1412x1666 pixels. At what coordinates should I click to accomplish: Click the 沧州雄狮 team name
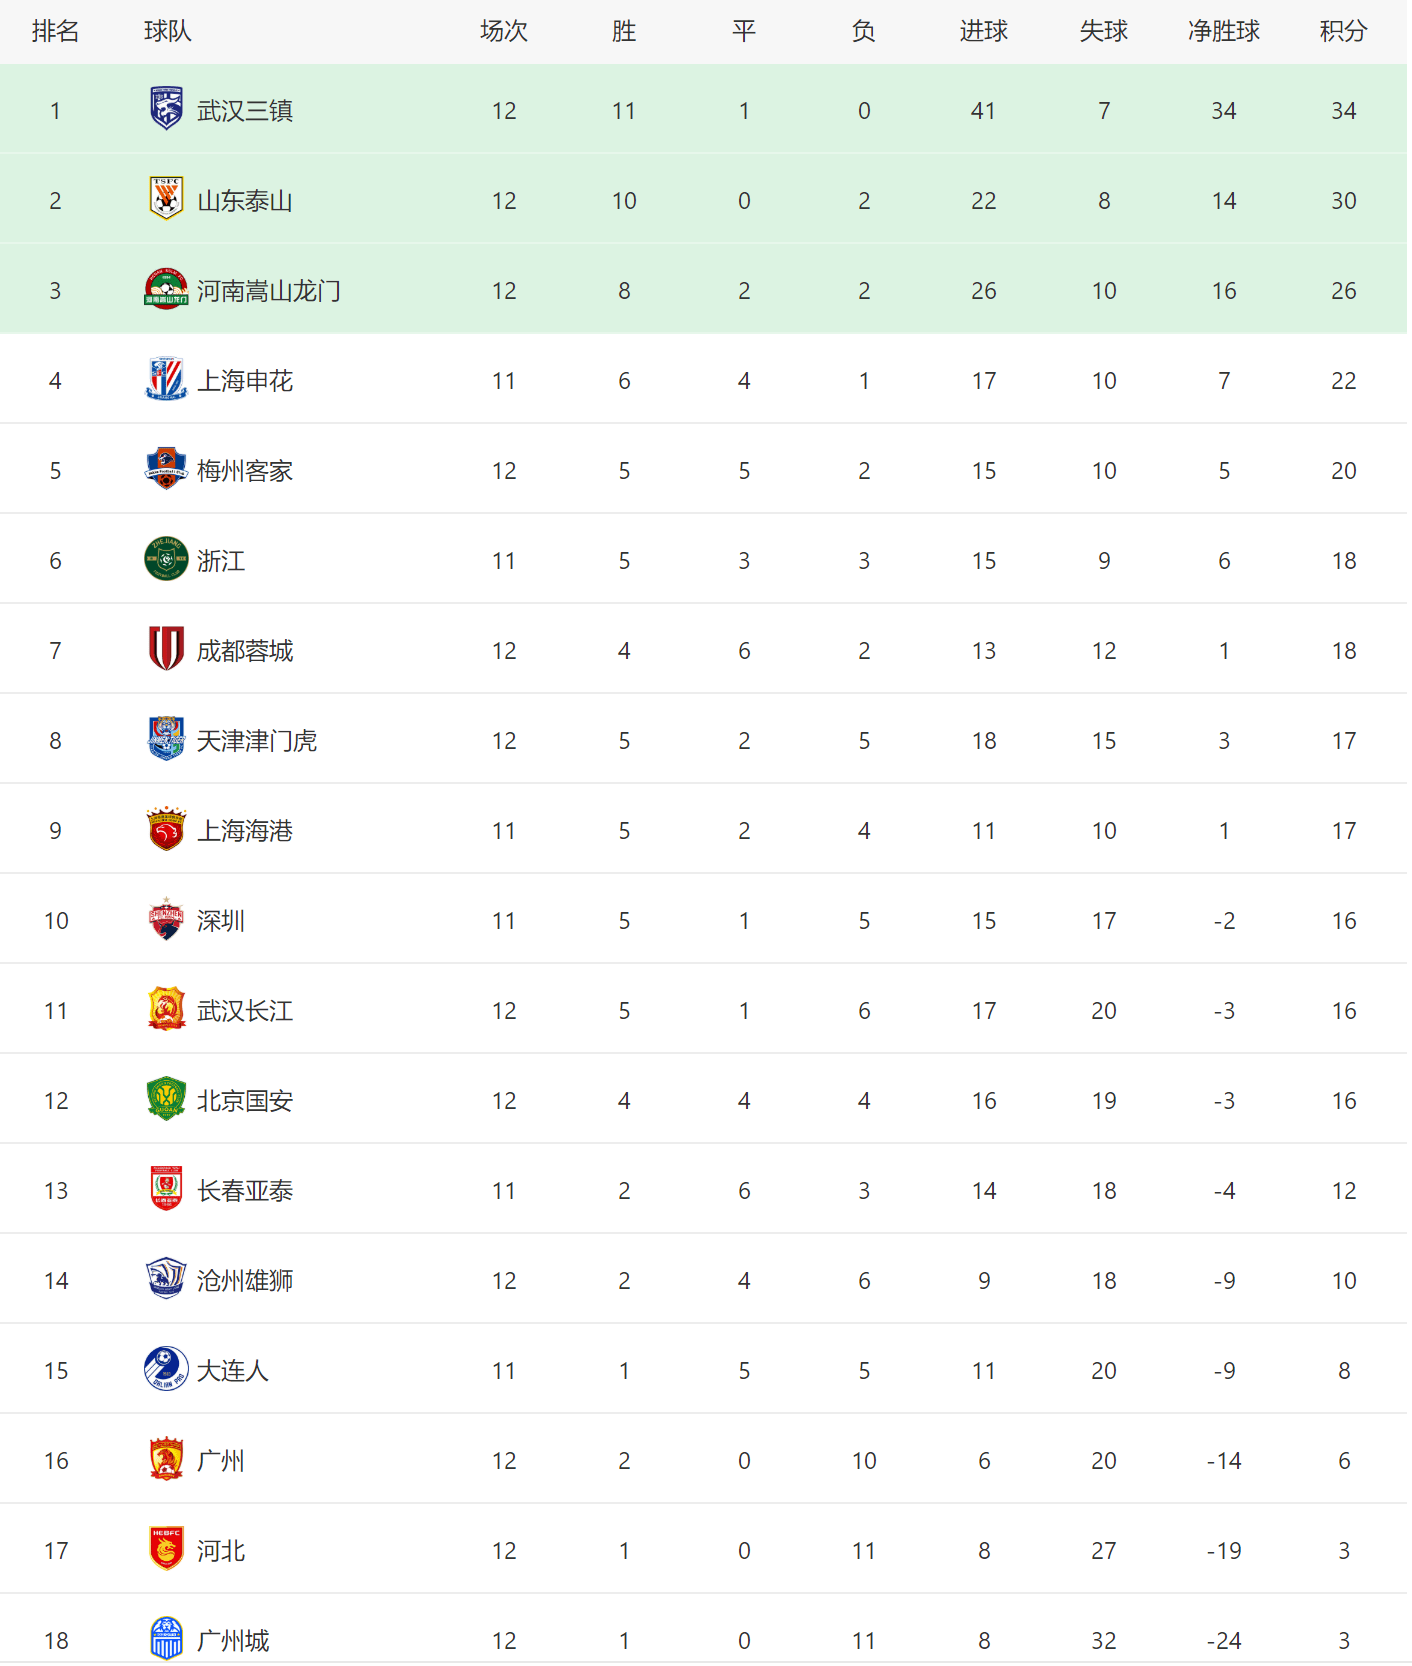coord(245,1281)
